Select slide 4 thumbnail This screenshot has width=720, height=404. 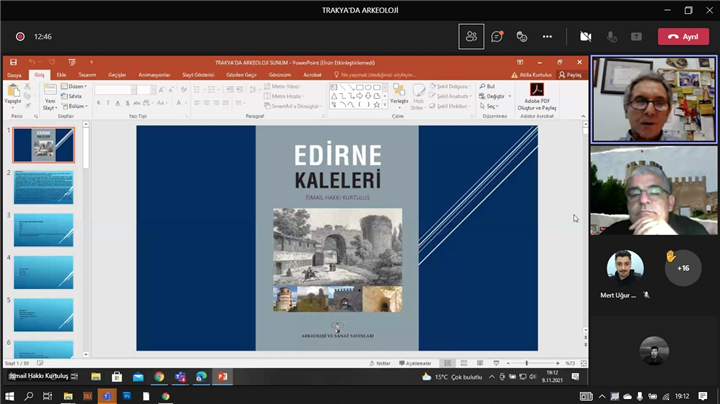44,273
